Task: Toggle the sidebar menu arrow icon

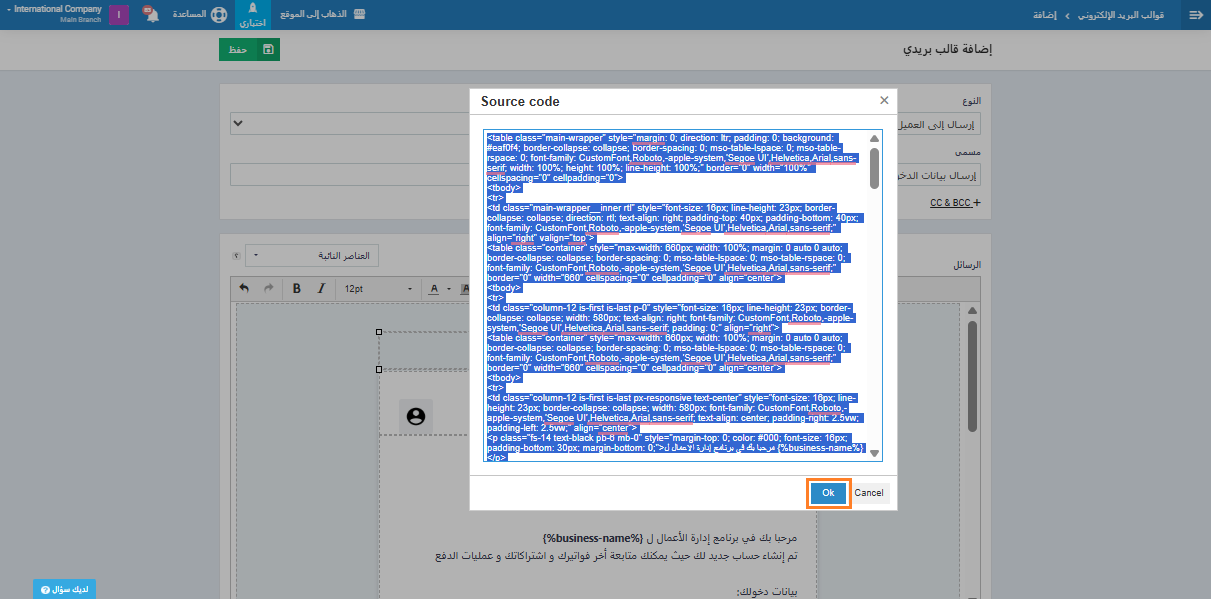Action: pos(1194,15)
